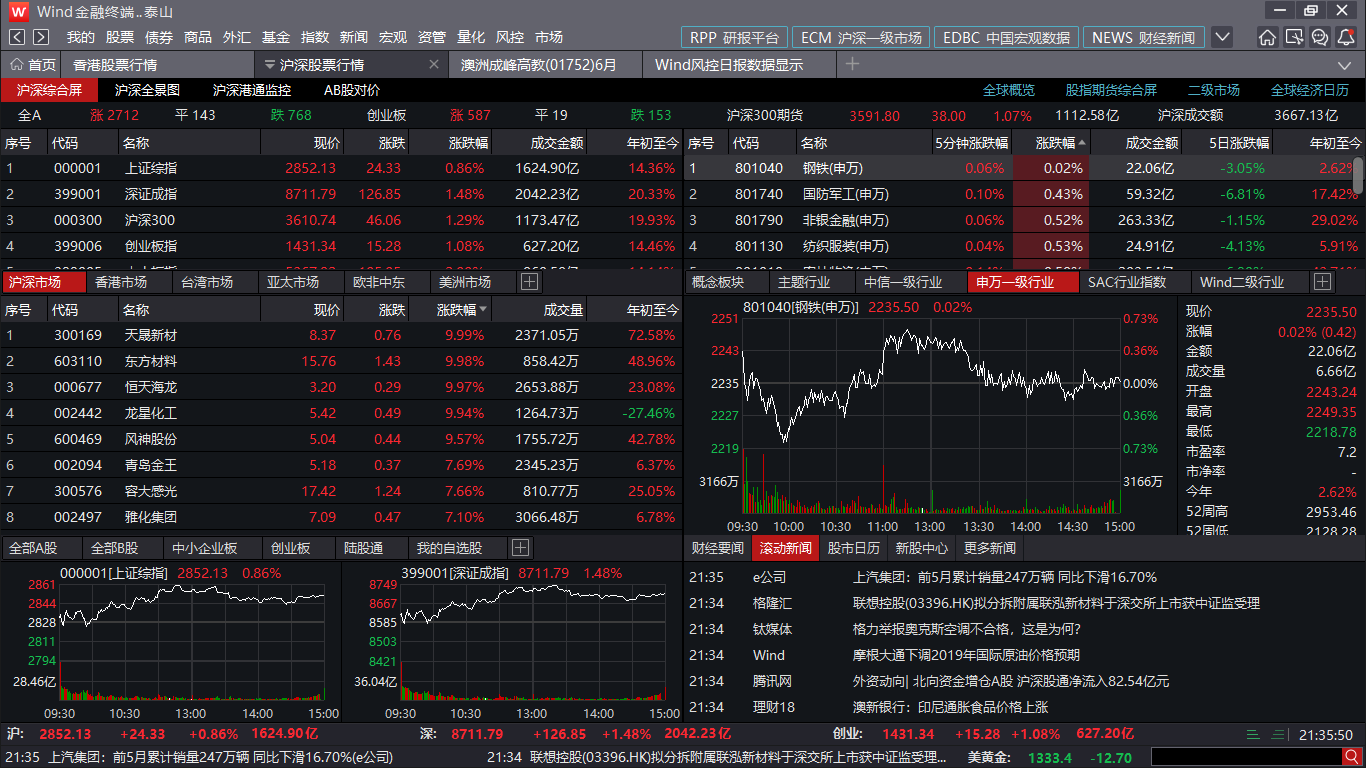Click the 上证综指 intraday chart thumbnail

point(171,642)
